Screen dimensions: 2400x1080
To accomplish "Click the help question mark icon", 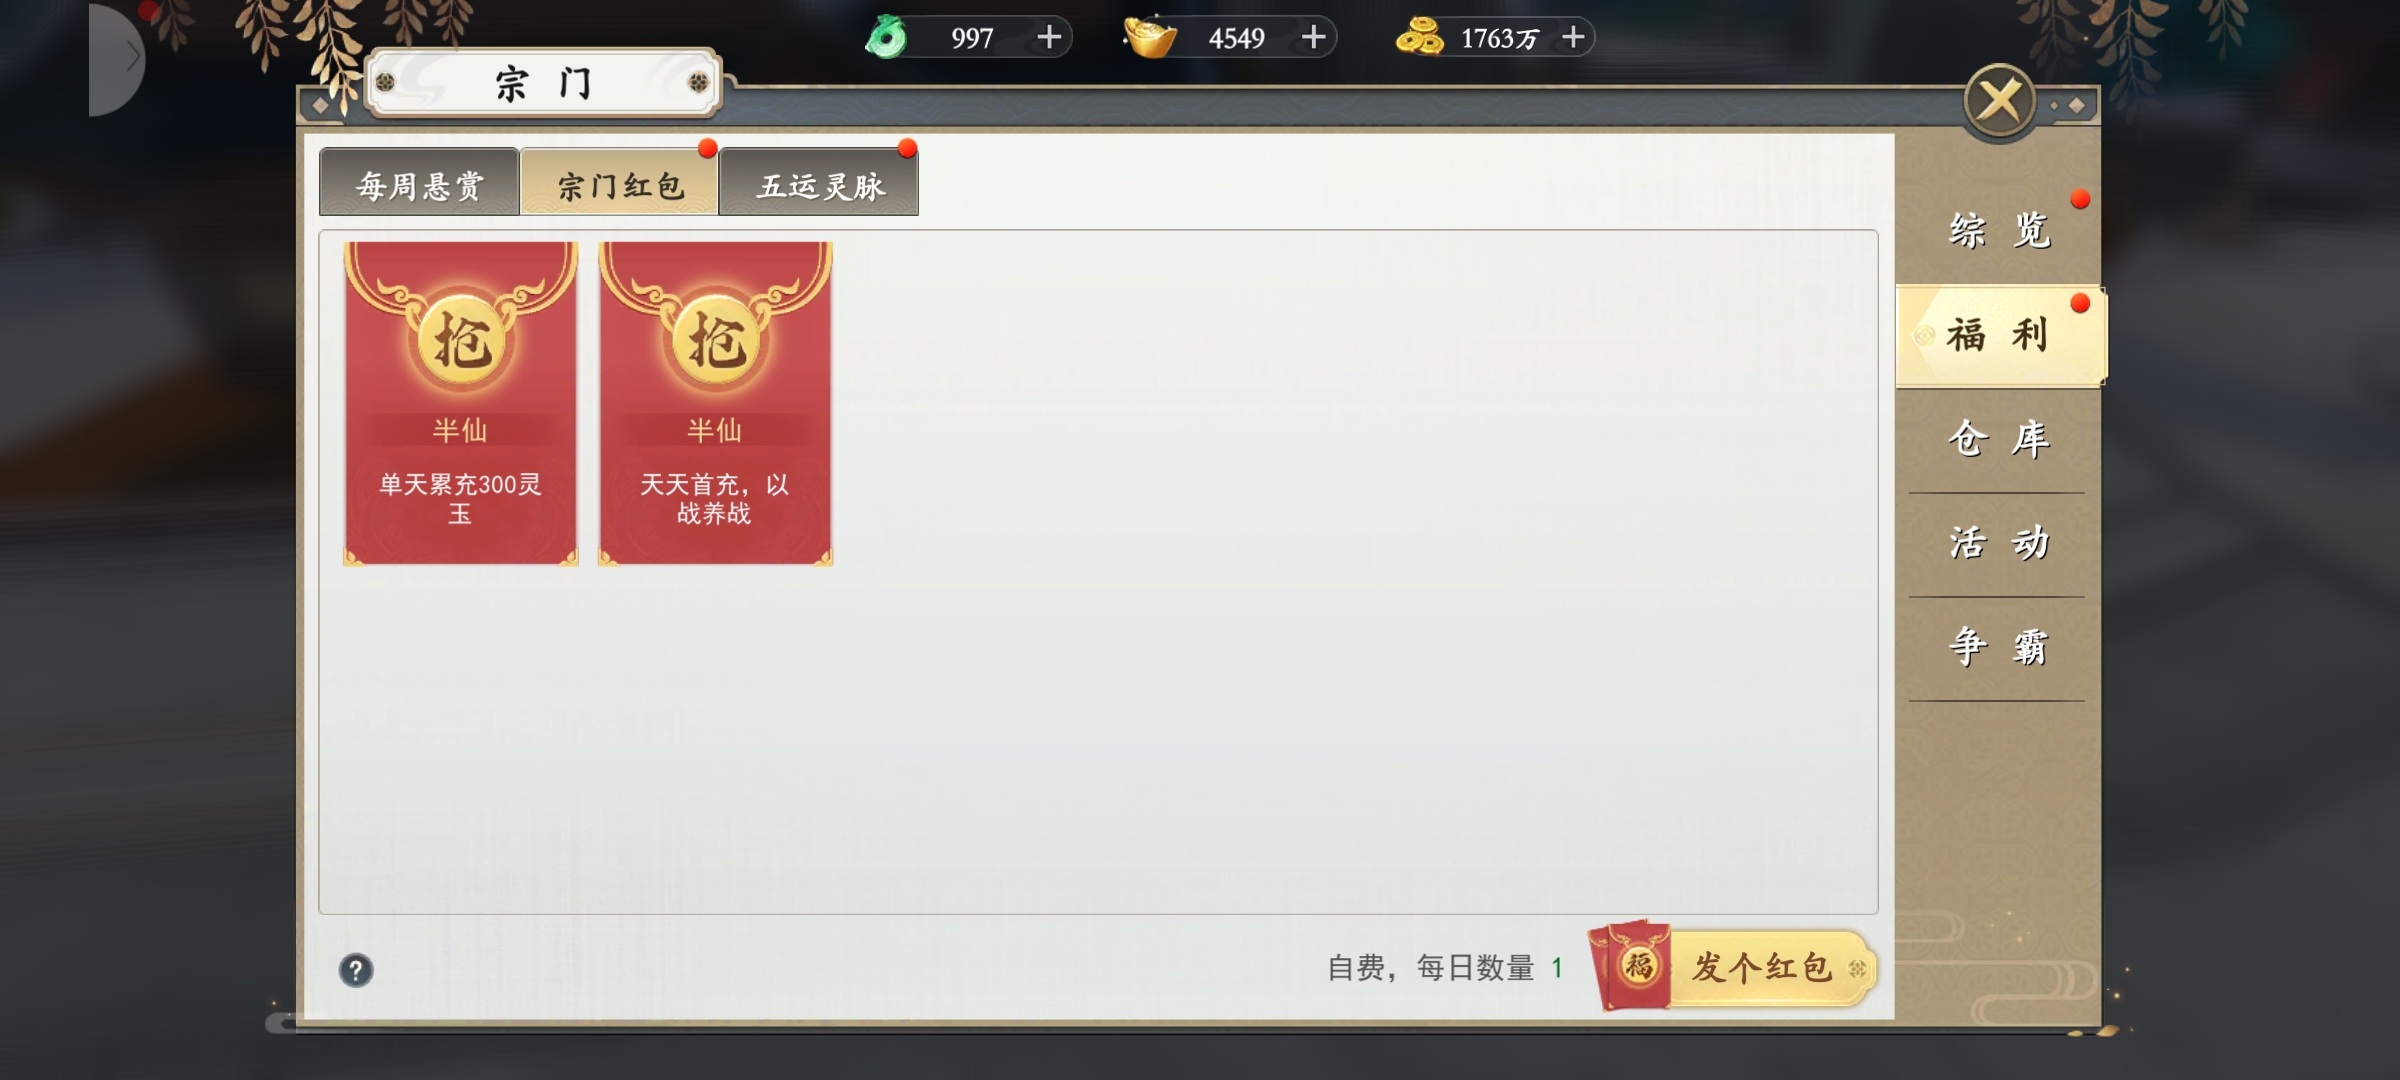I will pyautogui.click(x=356, y=970).
